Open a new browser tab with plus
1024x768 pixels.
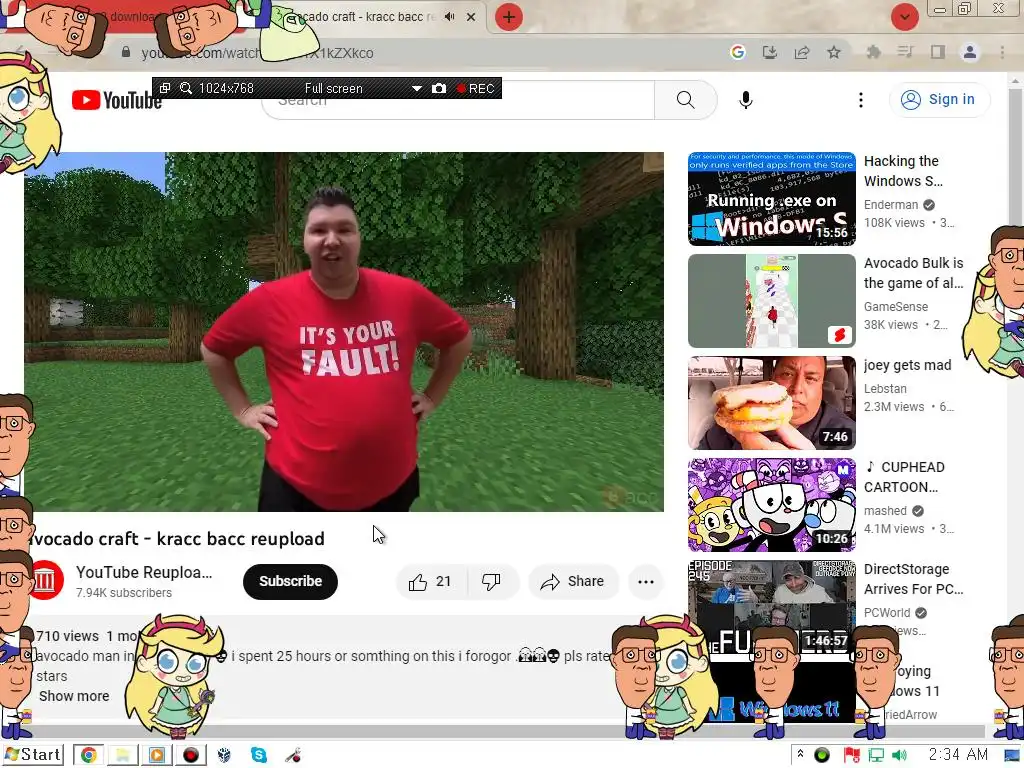tap(509, 17)
